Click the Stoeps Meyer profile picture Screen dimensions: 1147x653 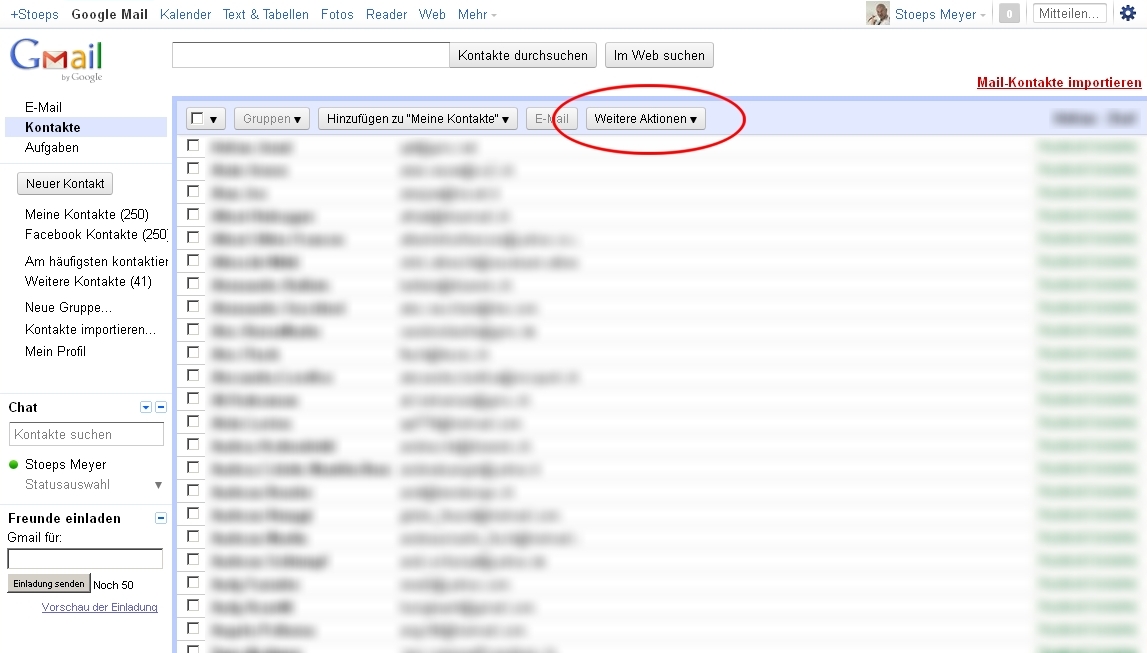[877, 14]
